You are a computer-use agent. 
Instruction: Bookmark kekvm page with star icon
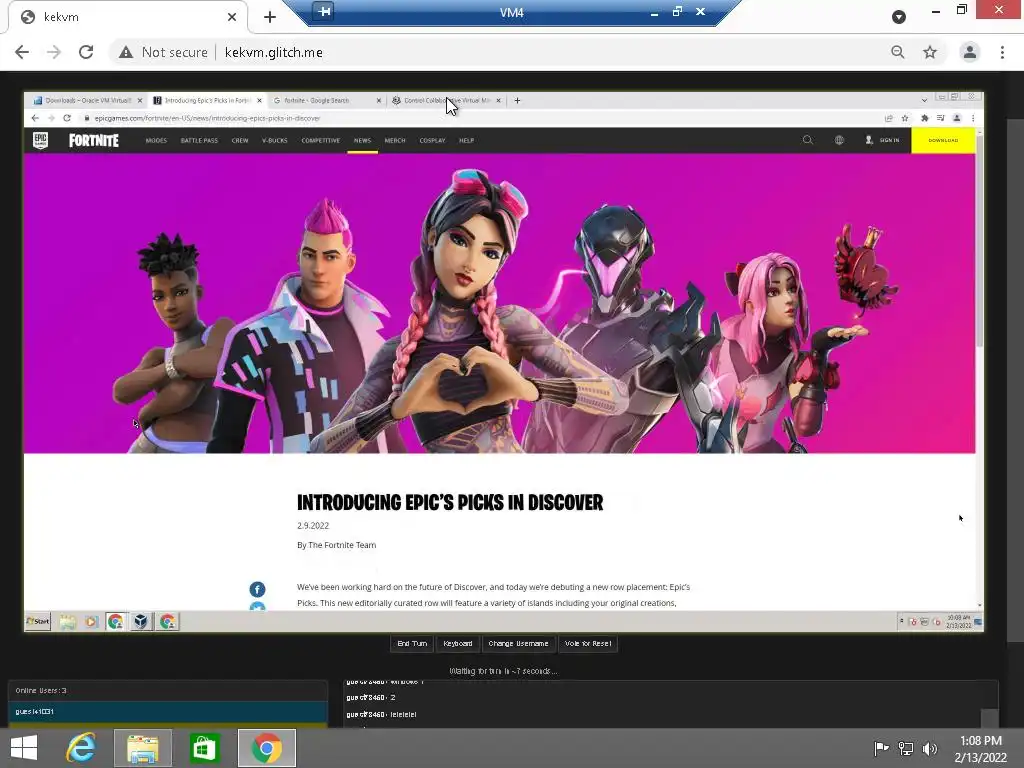pyautogui.click(x=930, y=52)
